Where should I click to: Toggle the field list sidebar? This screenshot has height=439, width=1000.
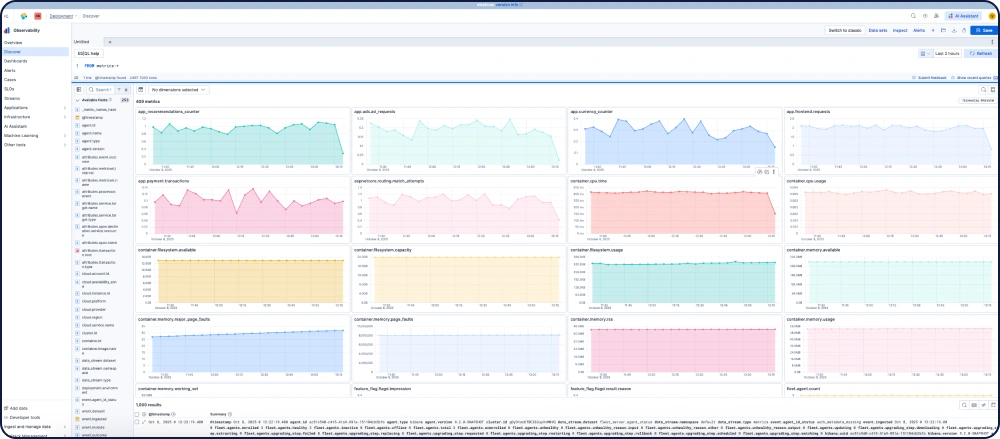coord(79,90)
